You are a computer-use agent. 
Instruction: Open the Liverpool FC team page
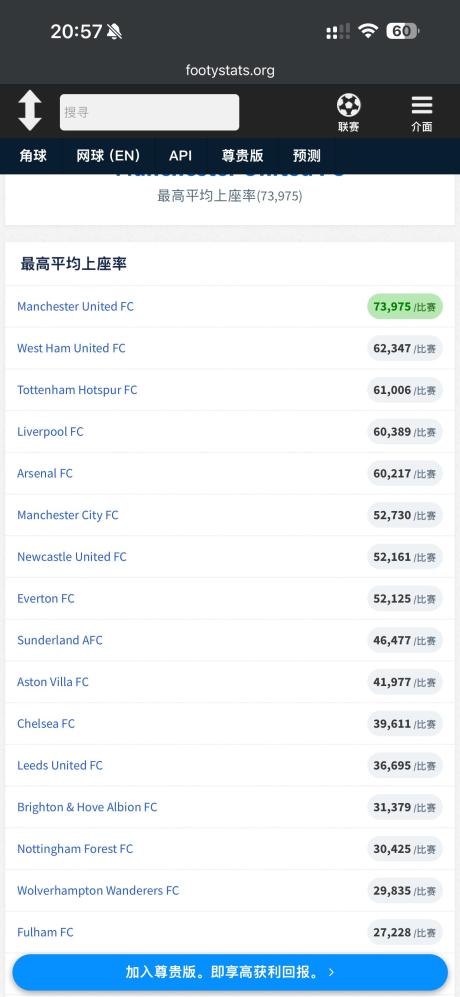(x=50, y=432)
